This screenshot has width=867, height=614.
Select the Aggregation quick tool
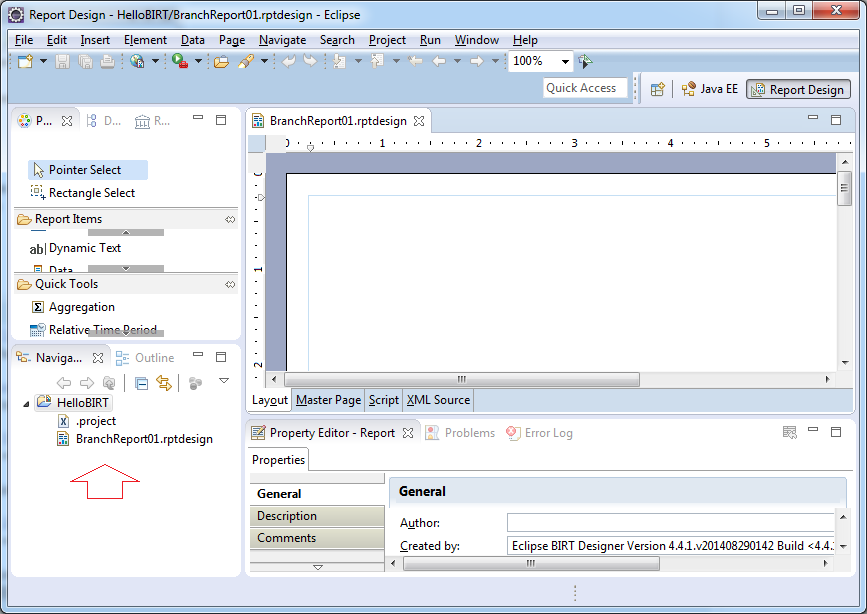(74, 307)
